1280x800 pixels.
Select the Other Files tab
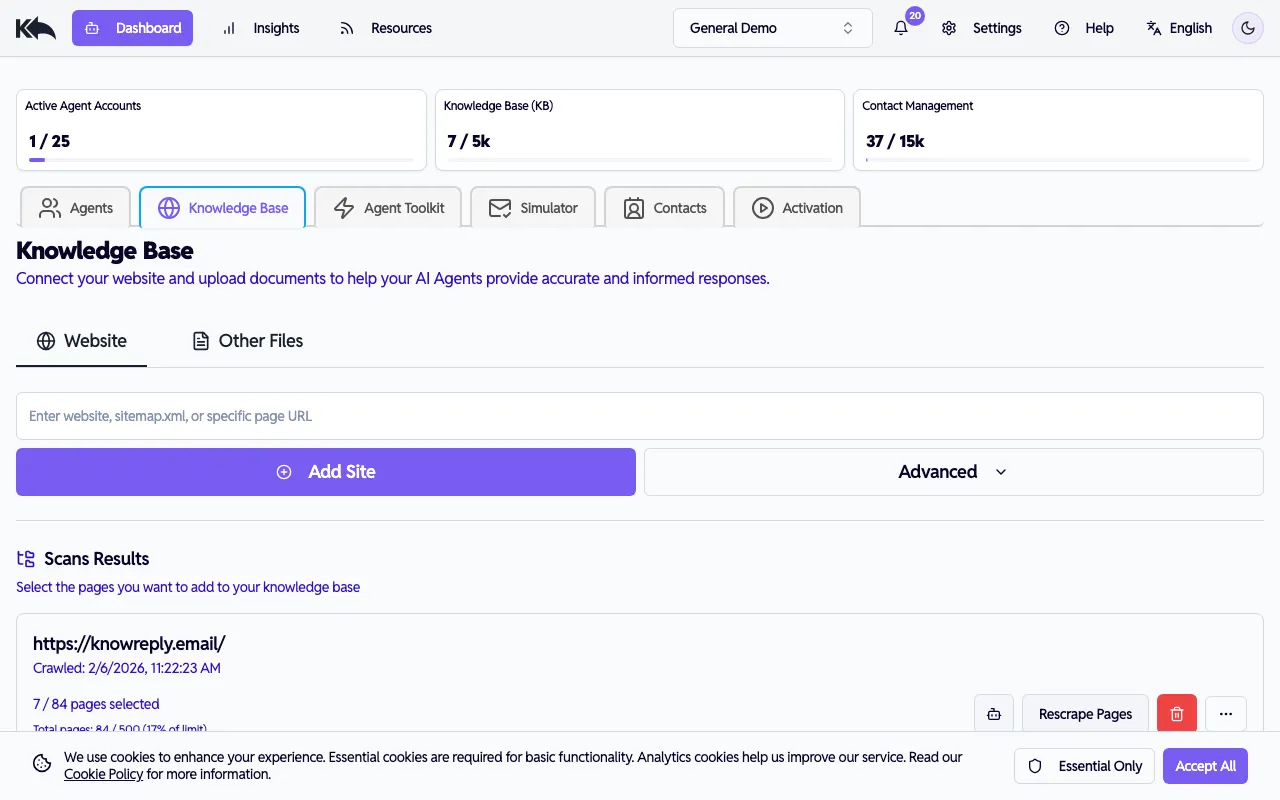247,341
